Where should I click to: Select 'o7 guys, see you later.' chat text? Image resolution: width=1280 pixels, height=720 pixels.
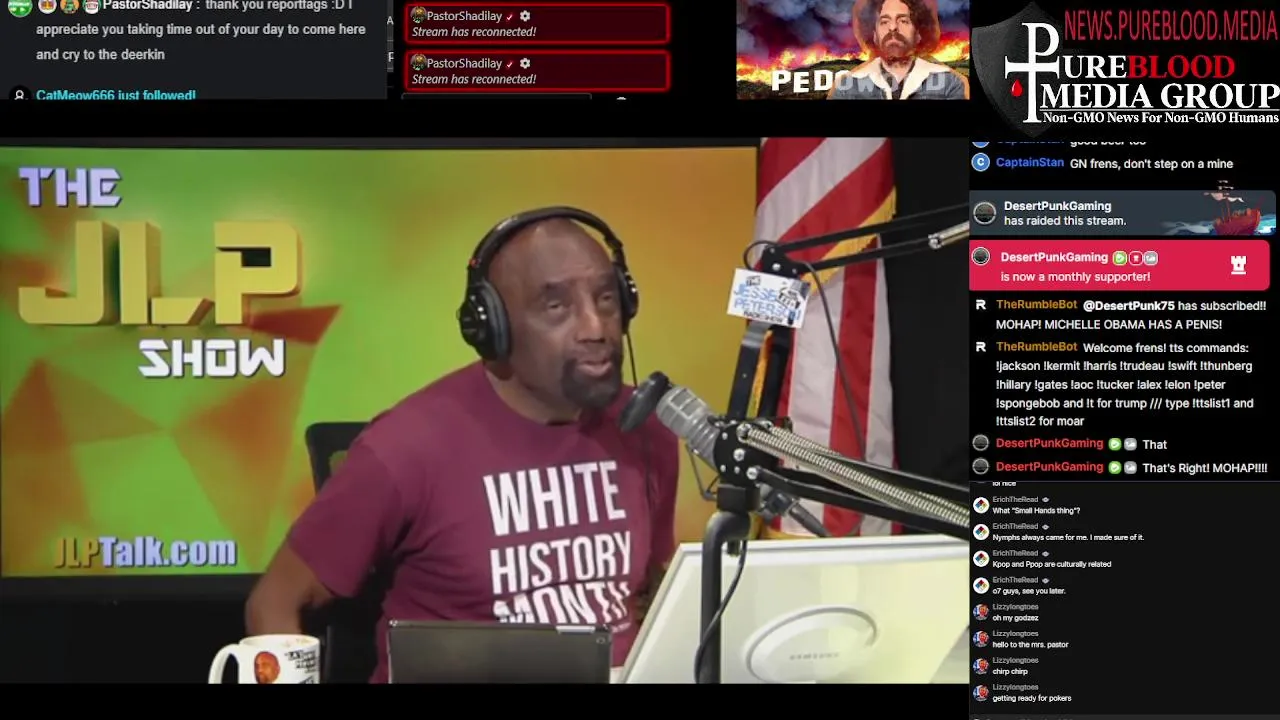[1029, 591]
